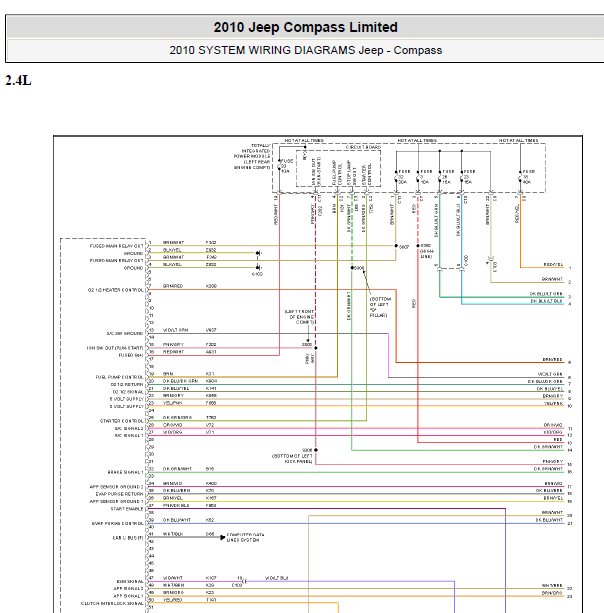Click the 'BRN/WHT' wire label at output 2
The image size is (604, 613).
click(x=552, y=279)
